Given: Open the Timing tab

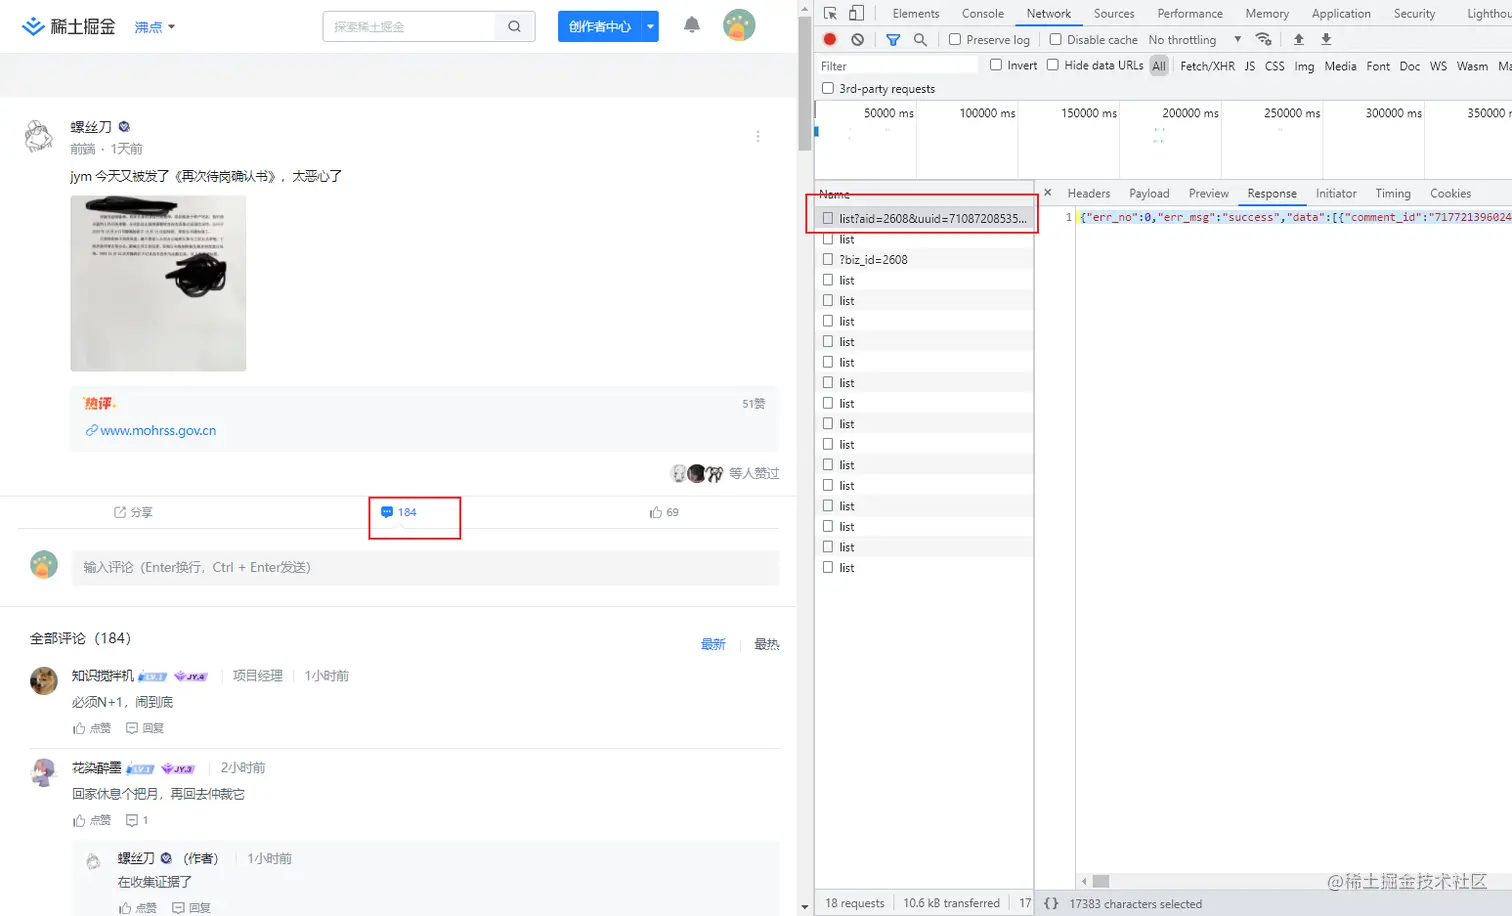Looking at the screenshot, I should coord(1393,193).
